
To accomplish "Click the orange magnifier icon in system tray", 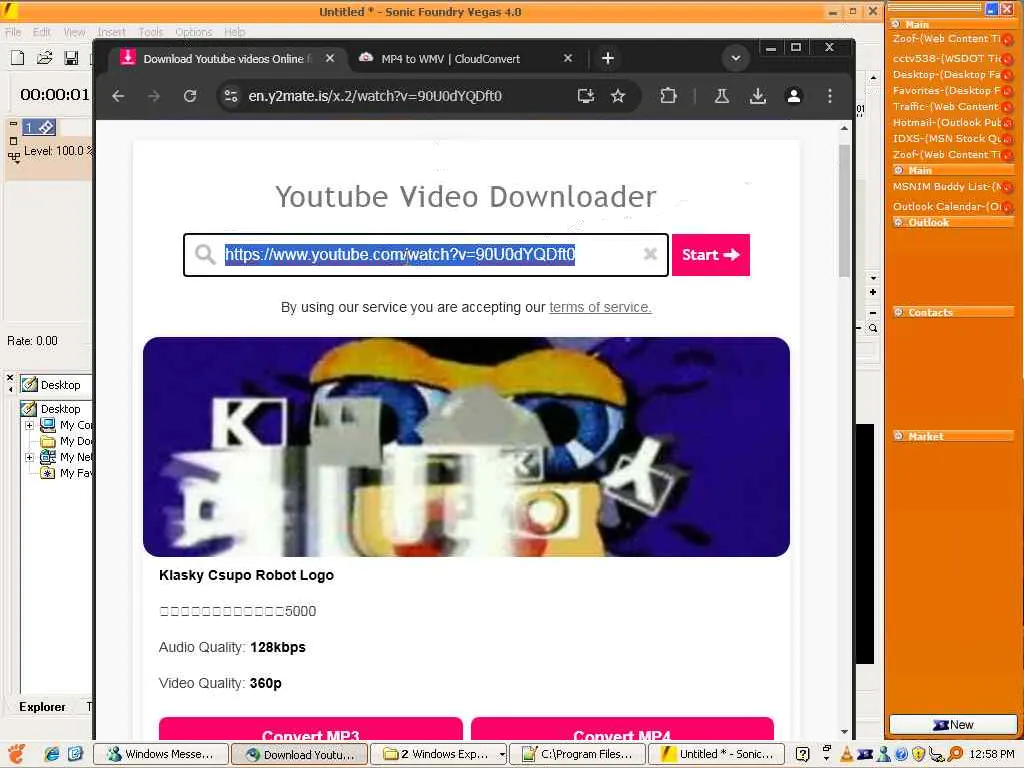I will click(x=956, y=754).
